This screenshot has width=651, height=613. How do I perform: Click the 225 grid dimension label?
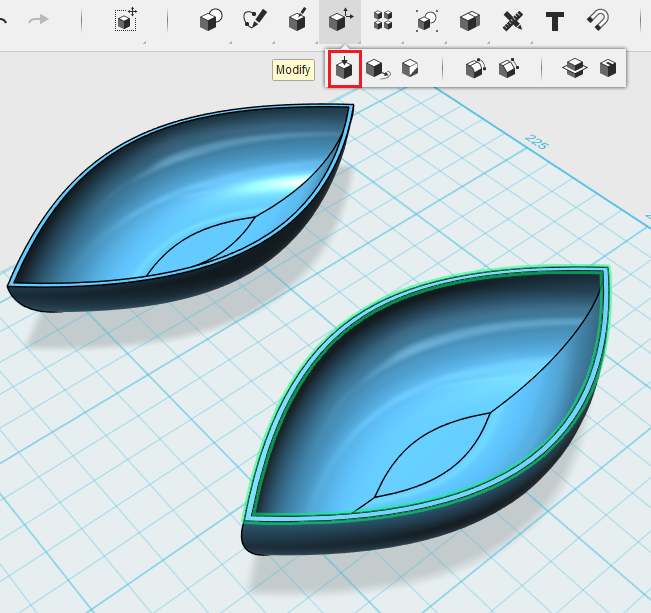coord(537,142)
